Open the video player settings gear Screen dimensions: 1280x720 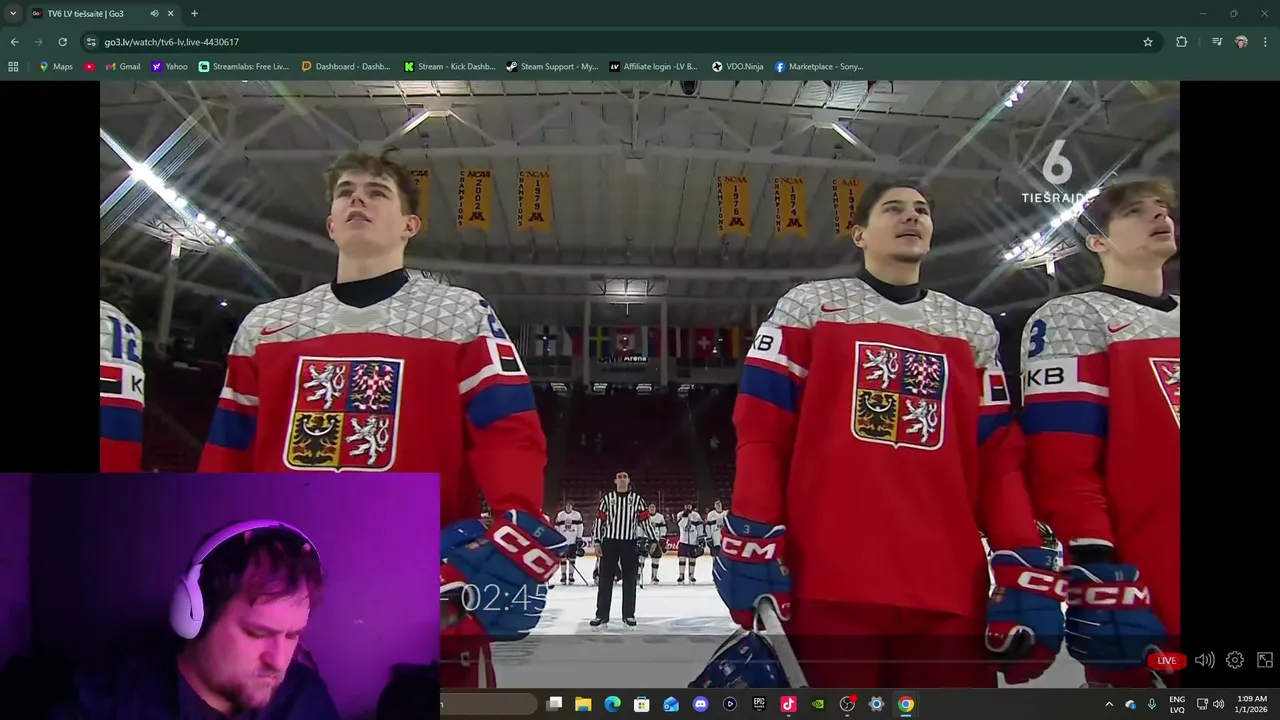1235,660
